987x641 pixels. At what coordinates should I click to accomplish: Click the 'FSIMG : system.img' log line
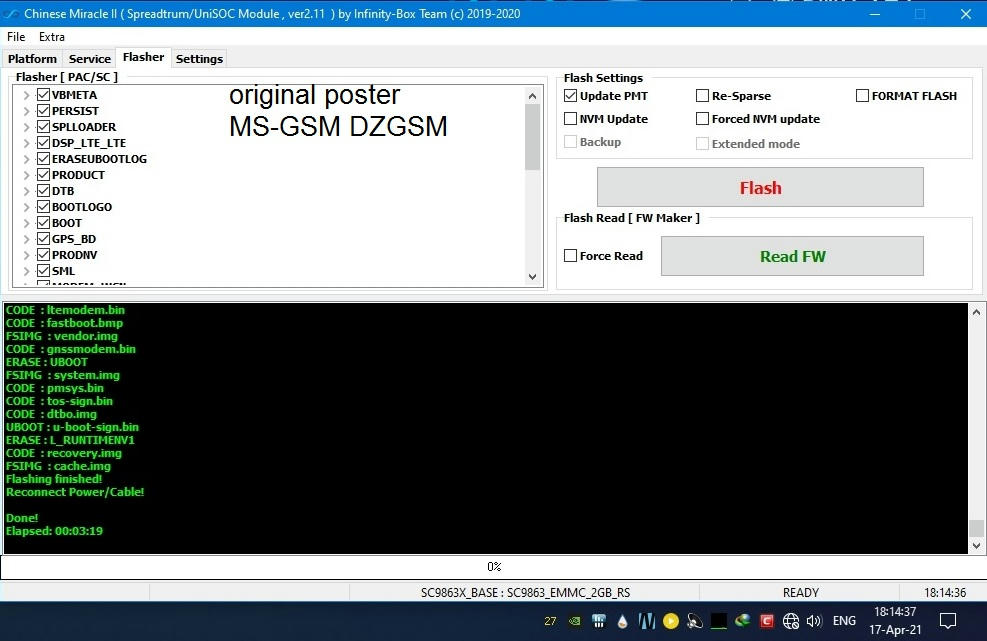pyautogui.click(x=63, y=375)
